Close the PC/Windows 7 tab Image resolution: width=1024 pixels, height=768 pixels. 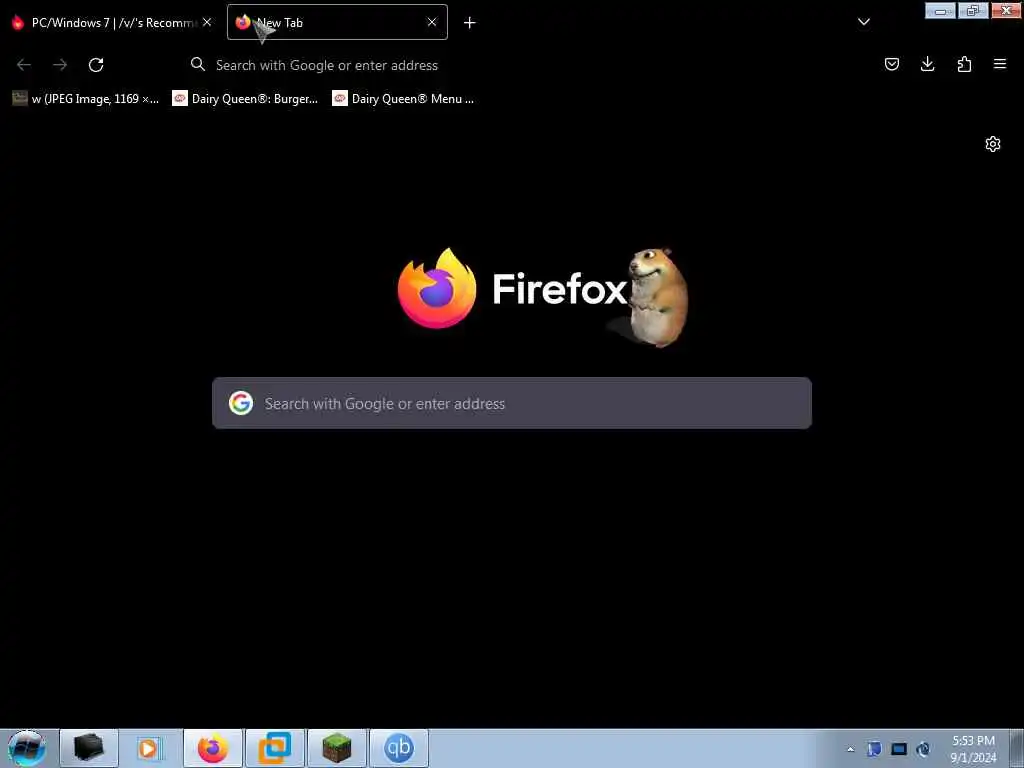(207, 22)
